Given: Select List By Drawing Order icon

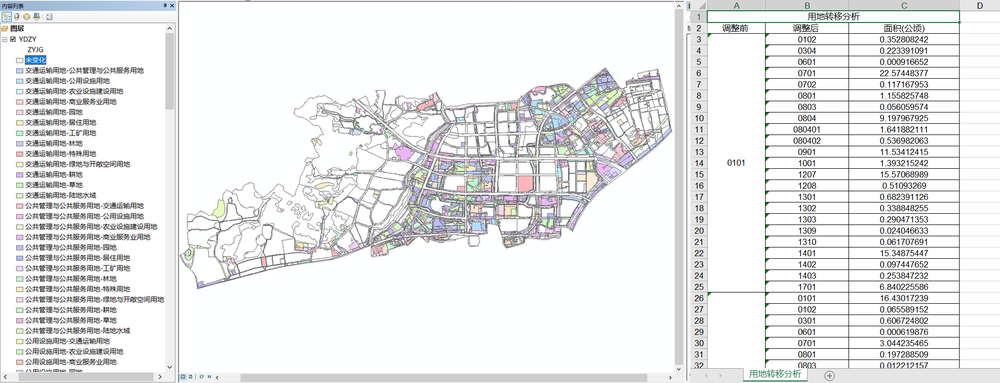Looking at the screenshot, I should click(x=6, y=17).
